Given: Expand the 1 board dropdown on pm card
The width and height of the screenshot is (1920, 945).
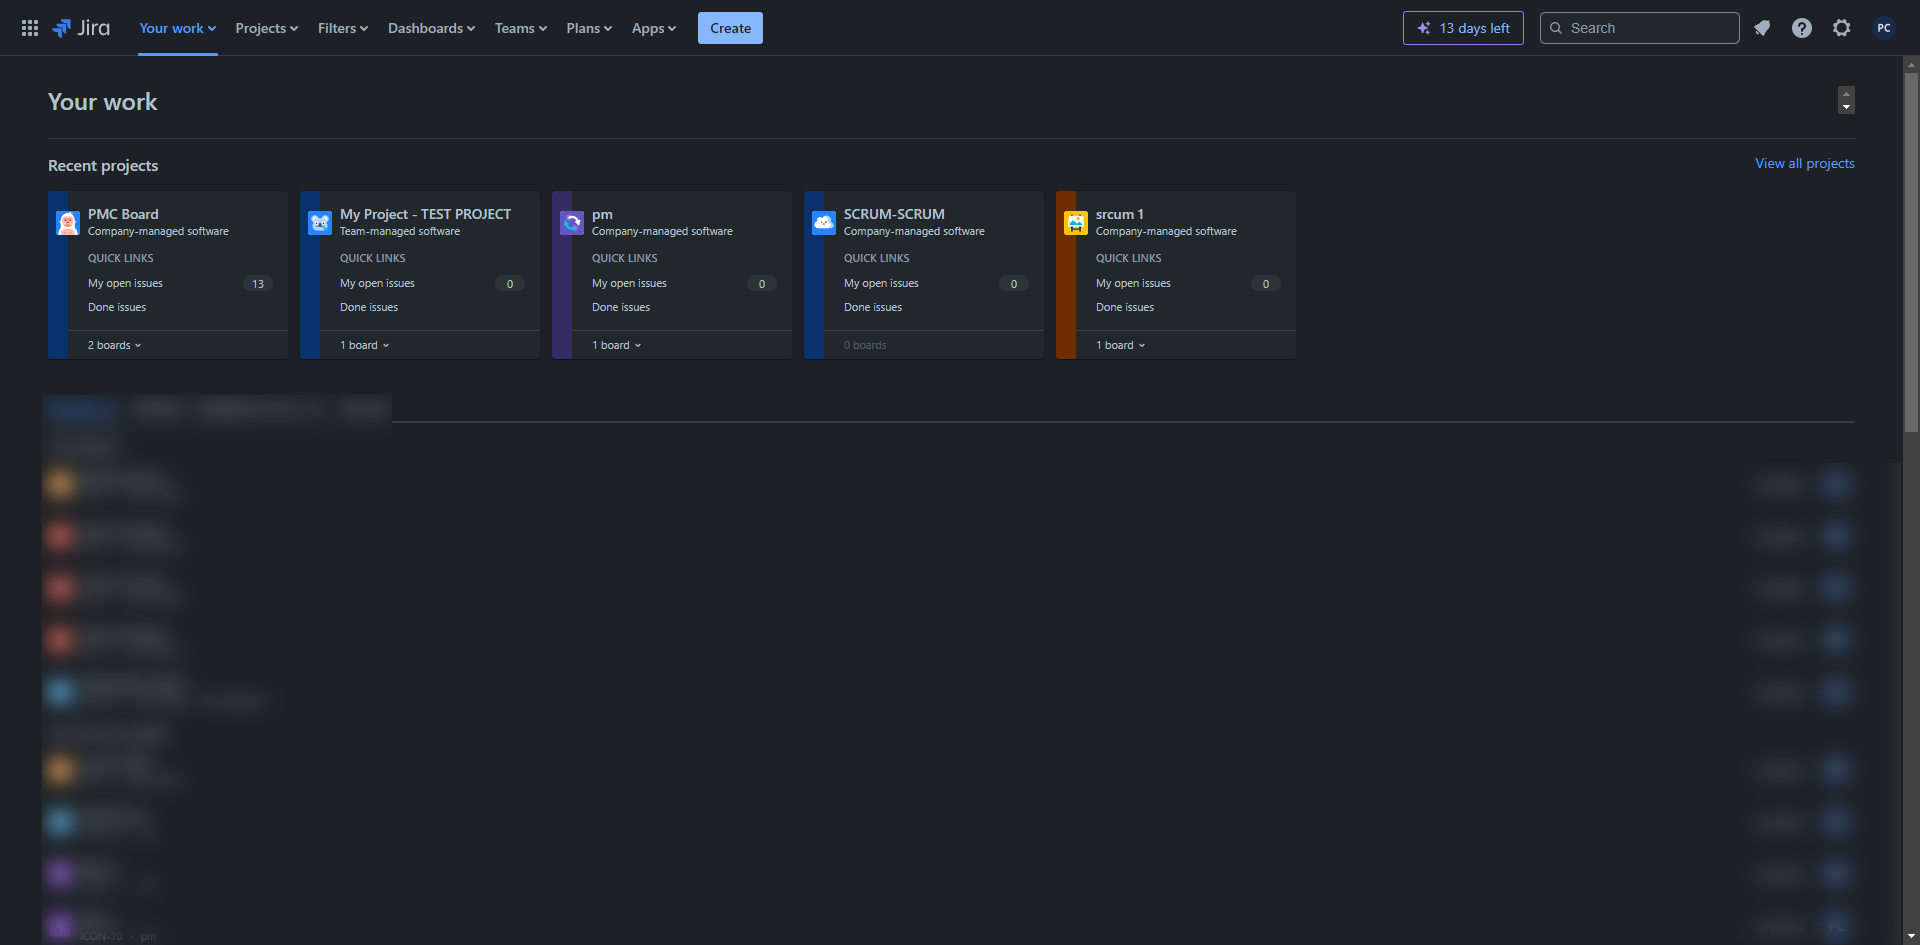Looking at the screenshot, I should point(617,345).
